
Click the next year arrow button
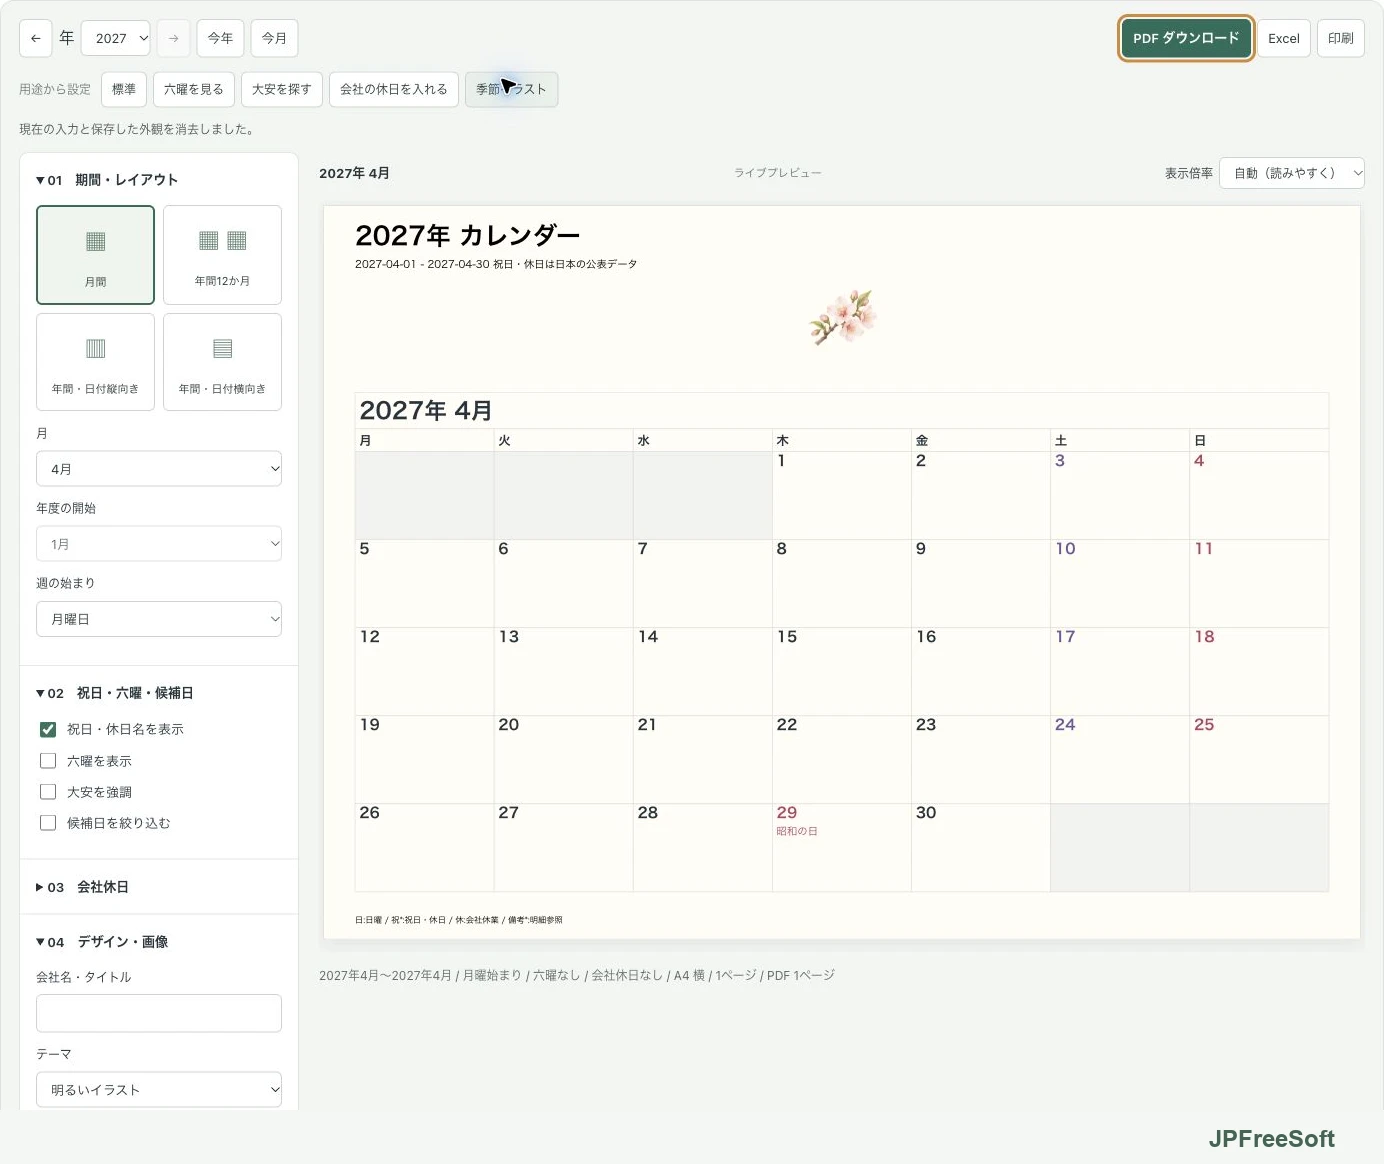[173, 38]
